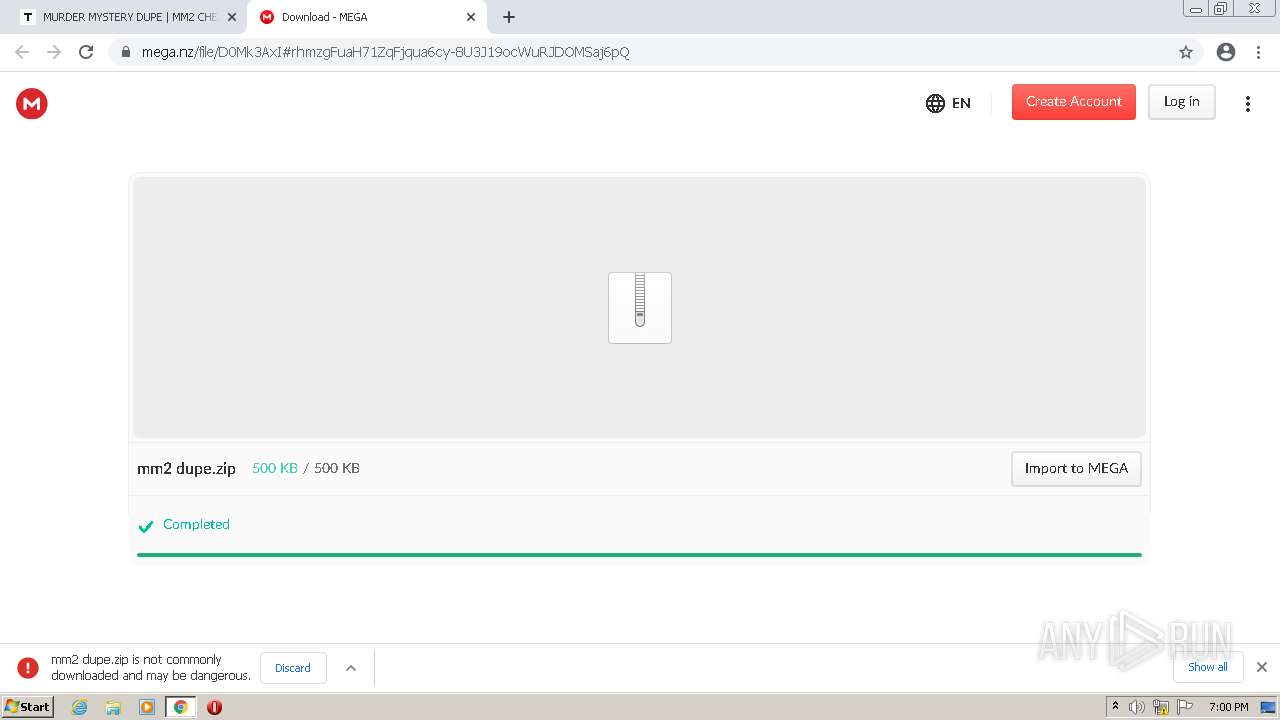Click the browser back arrow
1280x720 pixels.
(x=22, y=52)
